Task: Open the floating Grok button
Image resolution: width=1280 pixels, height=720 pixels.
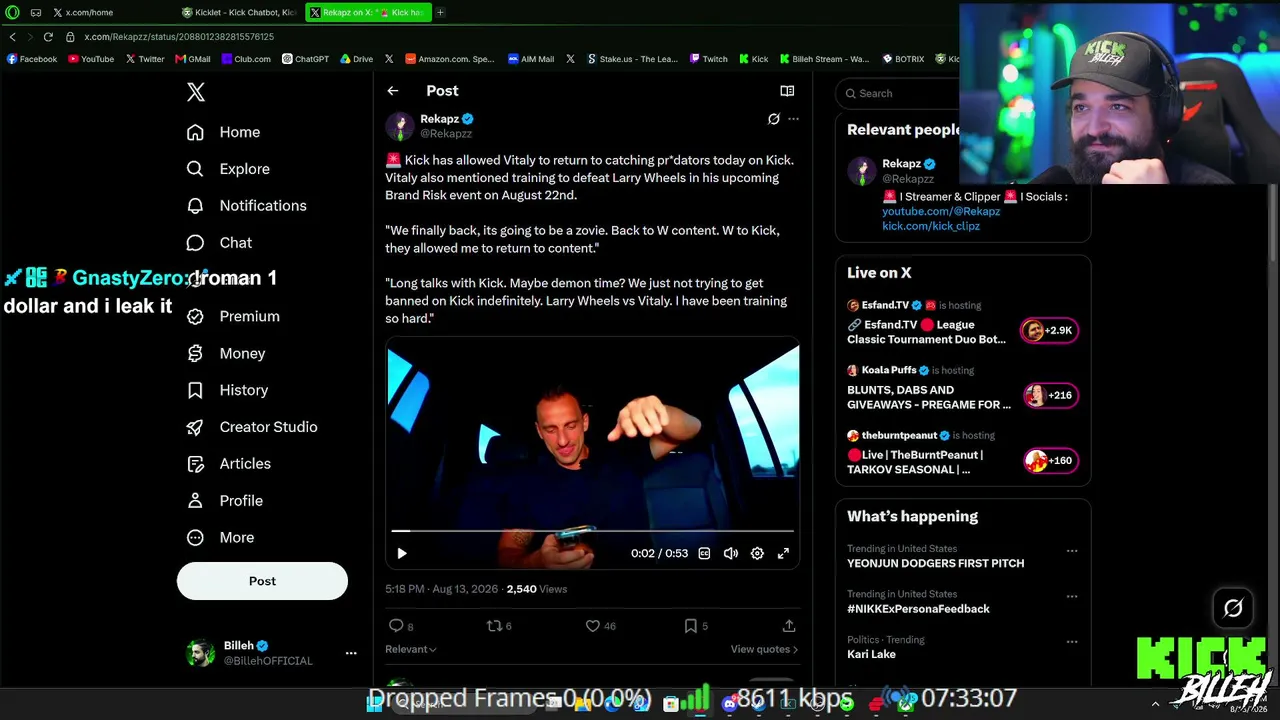Action: (1233, 608)
